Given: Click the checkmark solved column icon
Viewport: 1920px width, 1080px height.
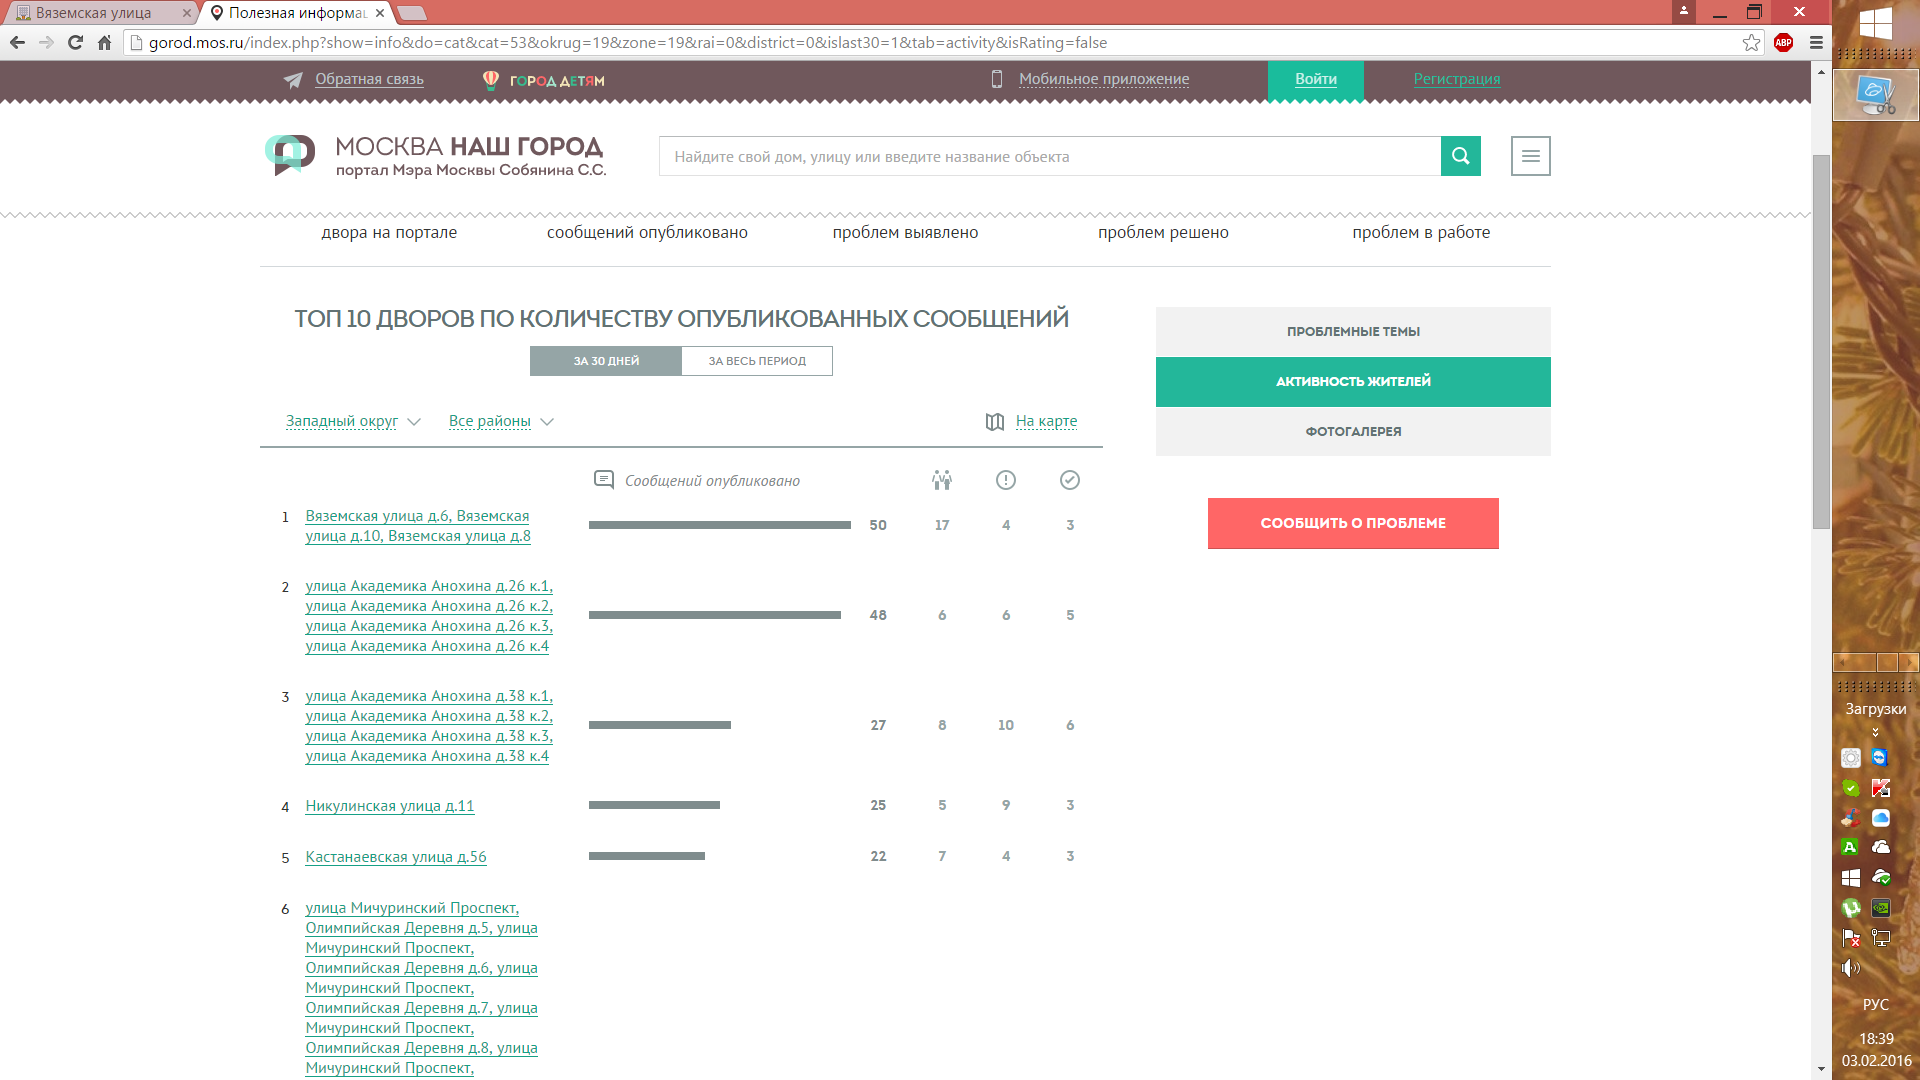Looking at the screenshot, I should click(1069, 480).
